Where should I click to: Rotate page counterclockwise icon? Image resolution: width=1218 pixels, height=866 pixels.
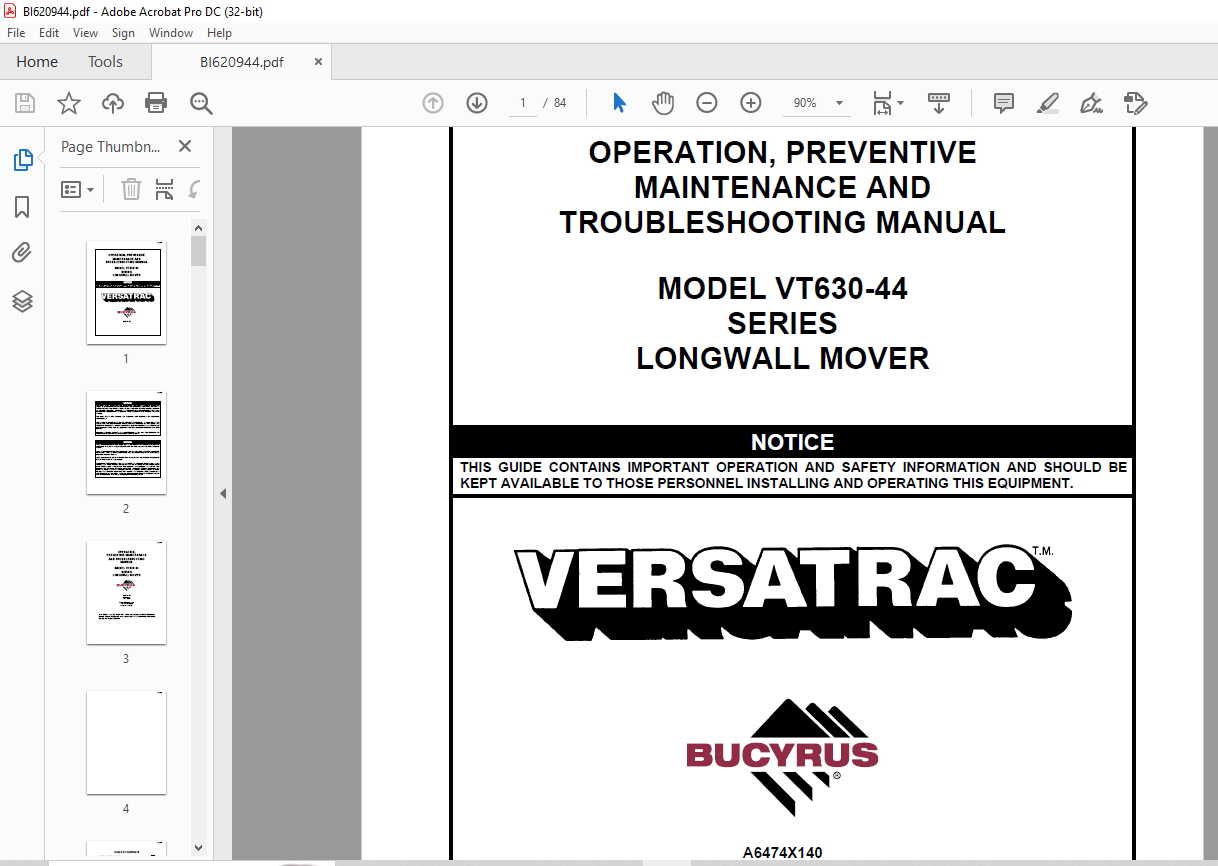point(194,189)
